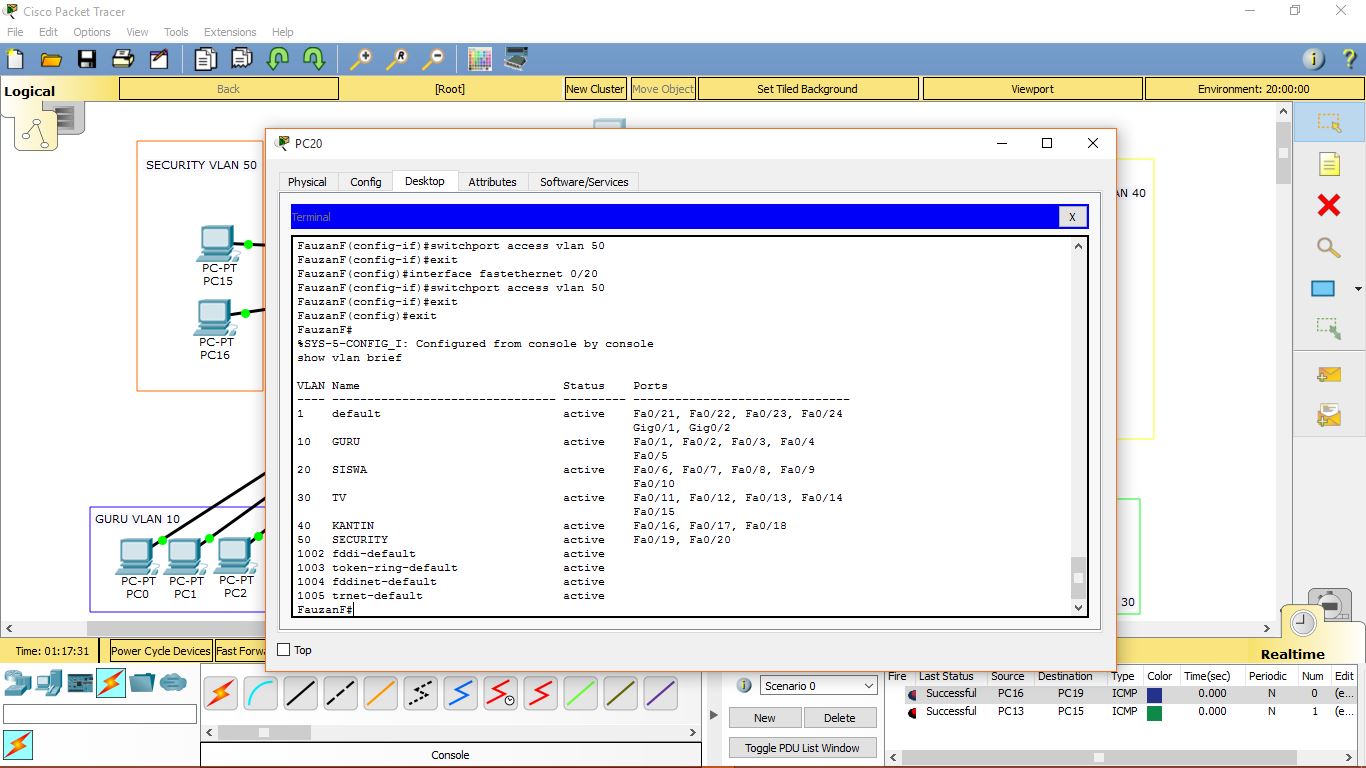Choose the Draw Rectangle shape tool
Image resolution: width=1366 pixels, height=768 pixels.
[x=1322, y=288]
